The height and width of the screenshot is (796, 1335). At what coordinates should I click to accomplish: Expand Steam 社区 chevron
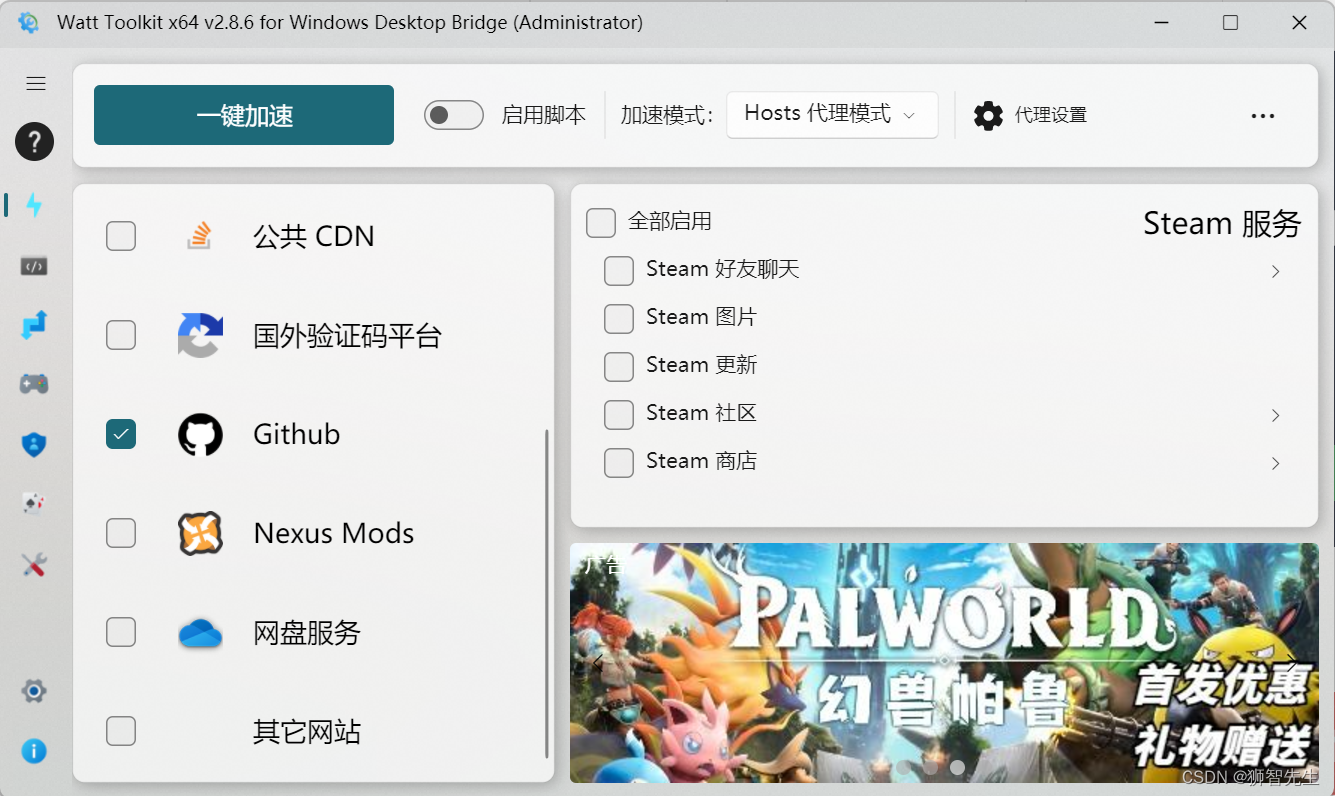(1275, 415)
